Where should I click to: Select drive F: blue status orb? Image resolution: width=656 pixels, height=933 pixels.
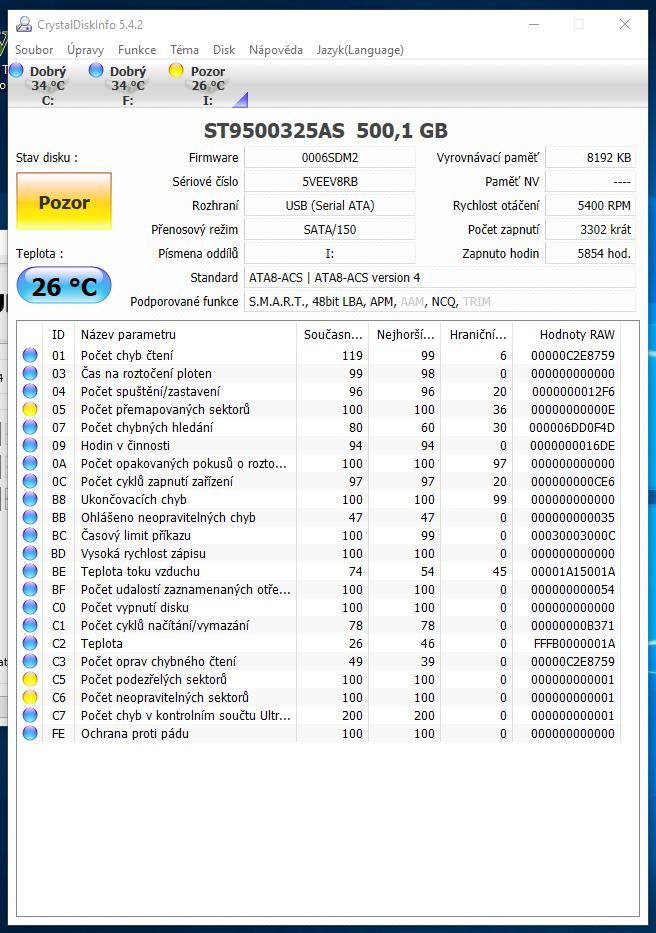click(96, 70)
